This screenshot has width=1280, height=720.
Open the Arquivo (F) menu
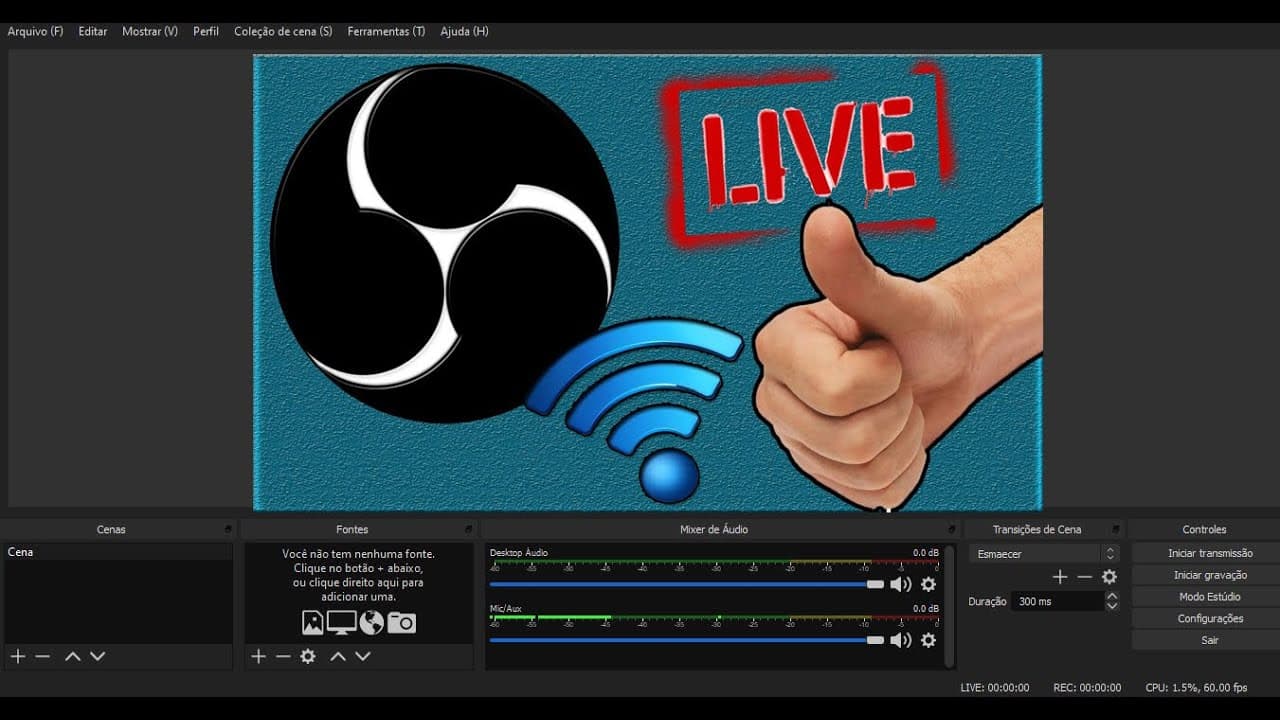coord(35,31)
